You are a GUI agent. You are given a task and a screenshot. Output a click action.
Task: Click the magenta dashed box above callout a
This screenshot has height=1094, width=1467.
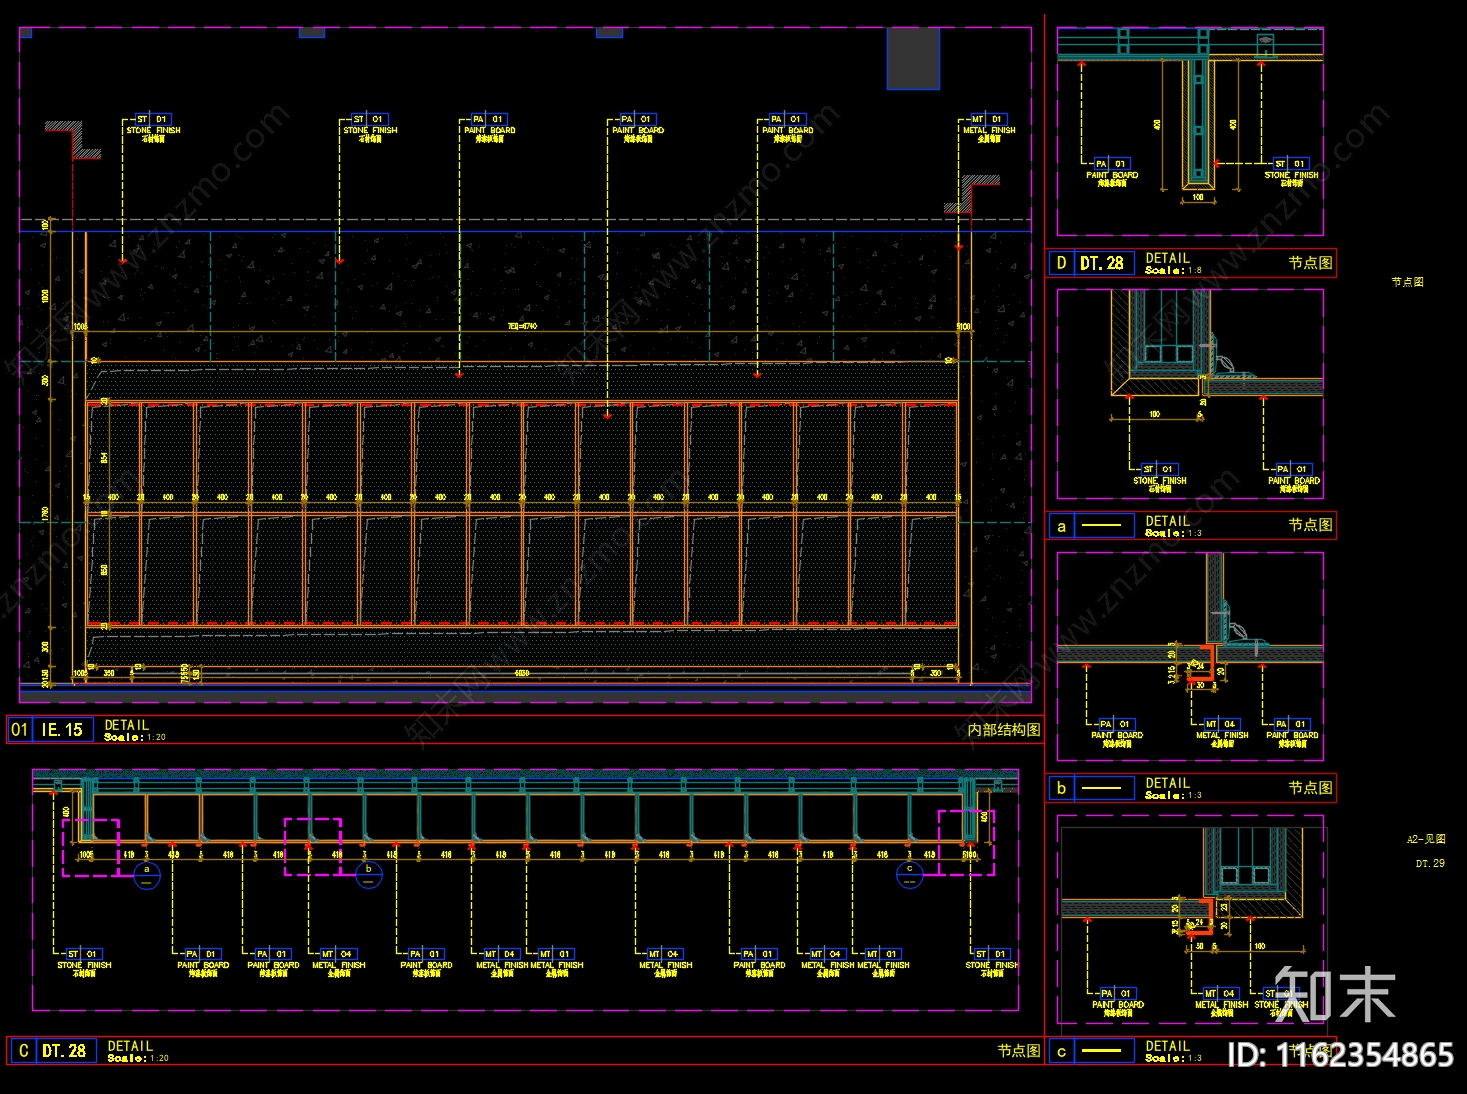click(x=91, y=847)
